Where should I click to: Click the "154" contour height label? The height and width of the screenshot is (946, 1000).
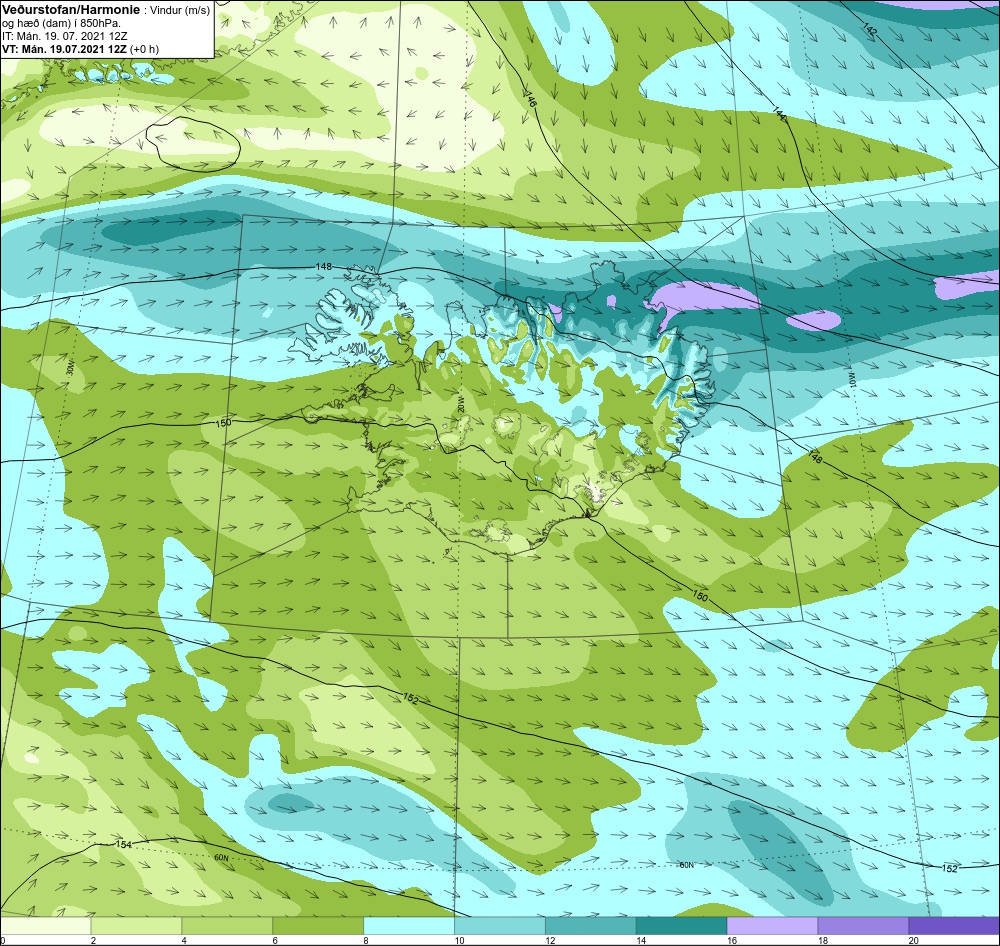123,844
